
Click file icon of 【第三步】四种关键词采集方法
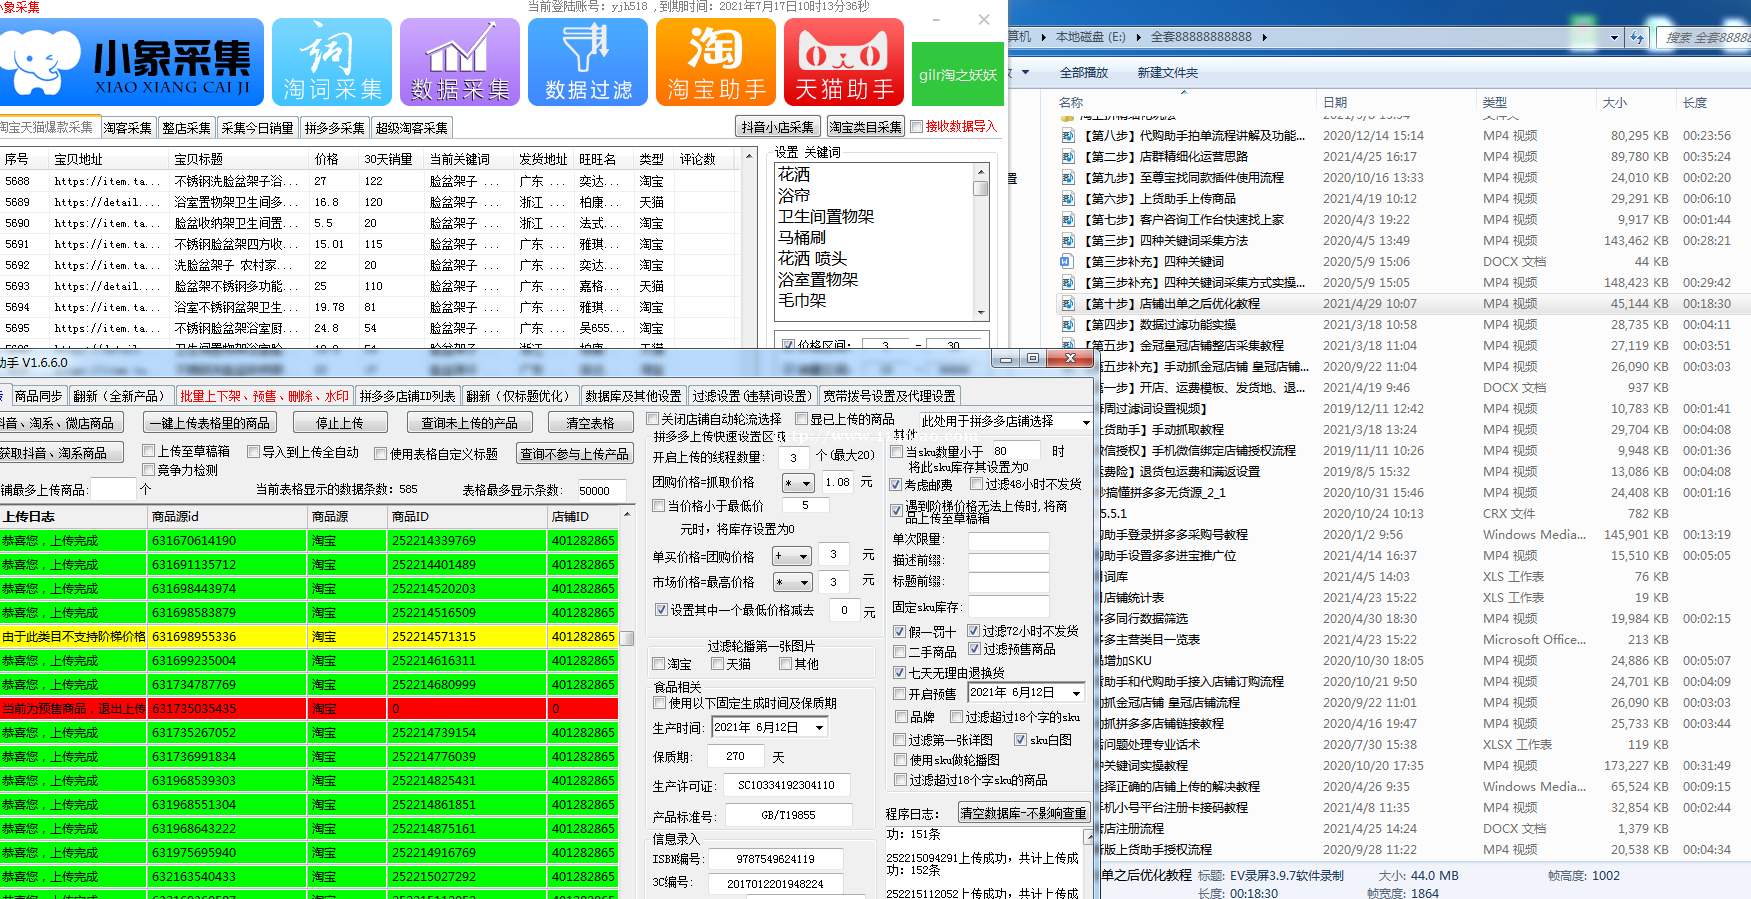click(1068, 241)
